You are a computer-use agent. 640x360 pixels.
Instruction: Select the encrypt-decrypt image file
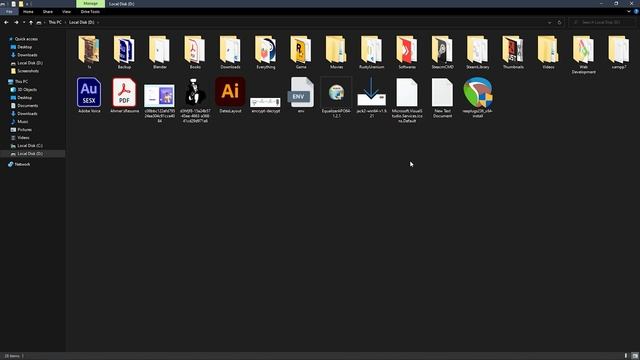click(x=266, y=104)
